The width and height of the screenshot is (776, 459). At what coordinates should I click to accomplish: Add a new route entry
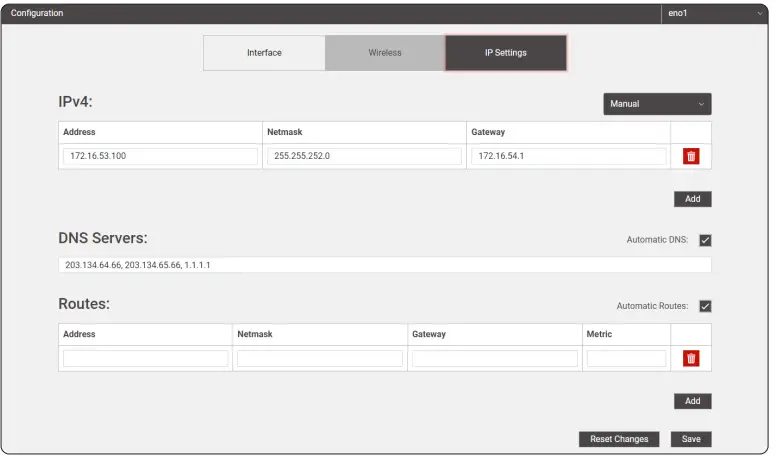pyautogui.click(x=692, y=401)
